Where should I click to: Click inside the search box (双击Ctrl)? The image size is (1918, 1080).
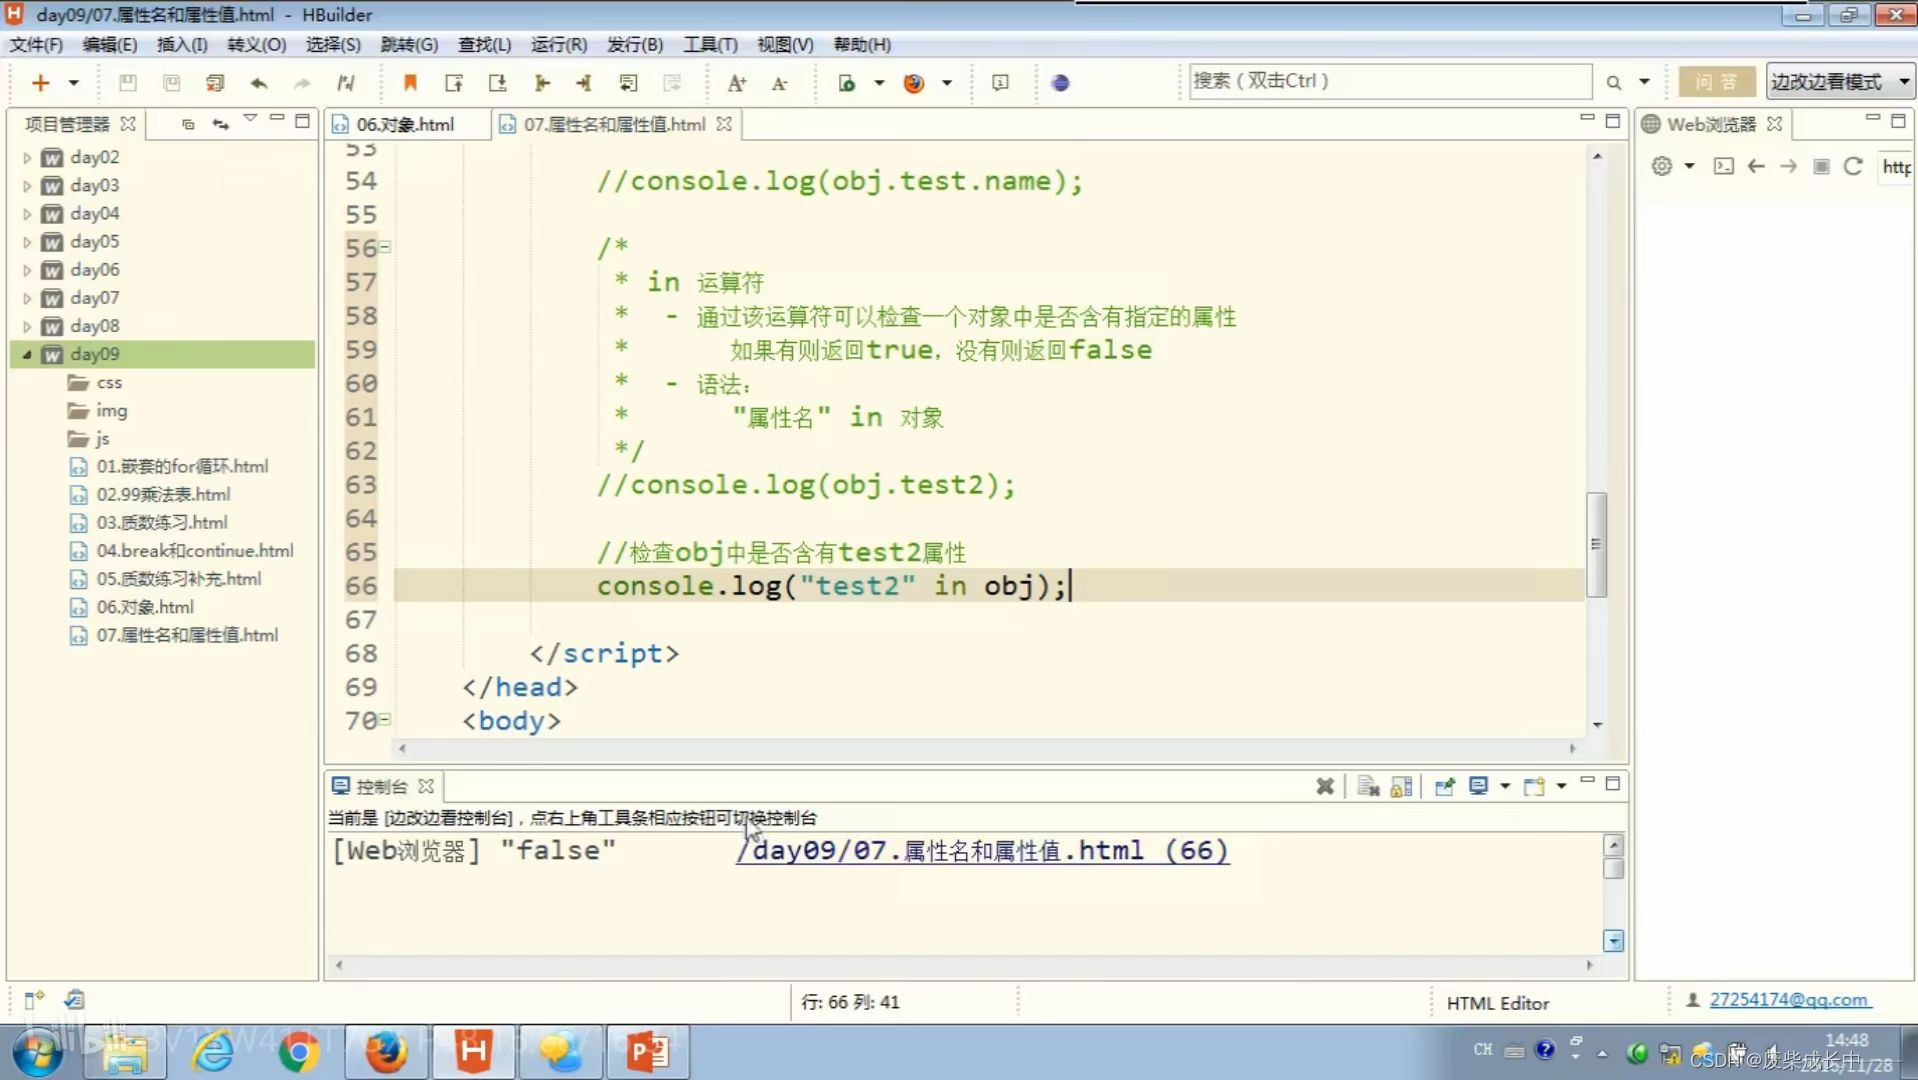click(1389, 81)
